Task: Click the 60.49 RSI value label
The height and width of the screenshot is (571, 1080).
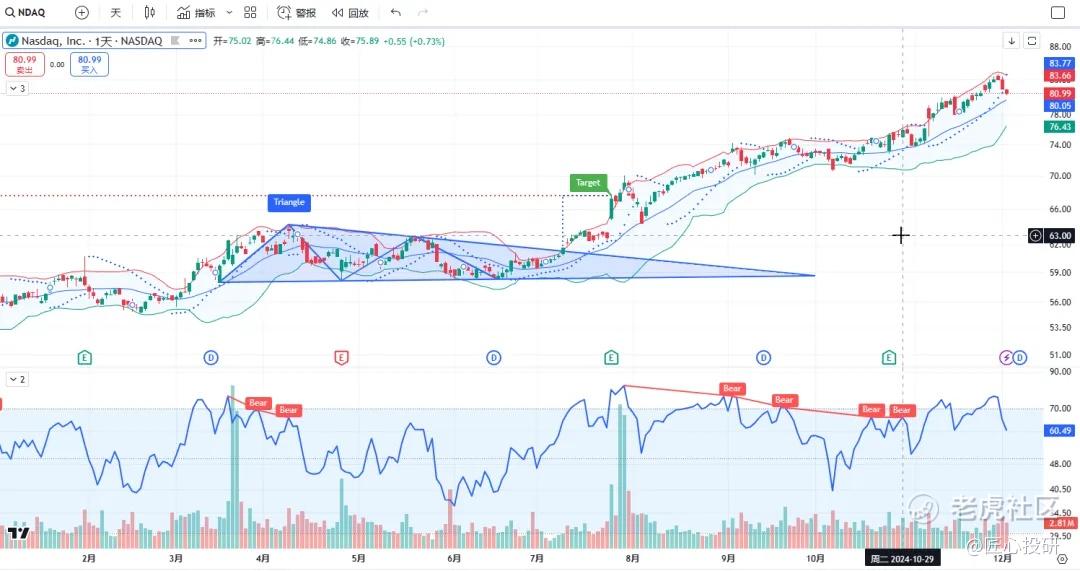Action: point(1060,430)
